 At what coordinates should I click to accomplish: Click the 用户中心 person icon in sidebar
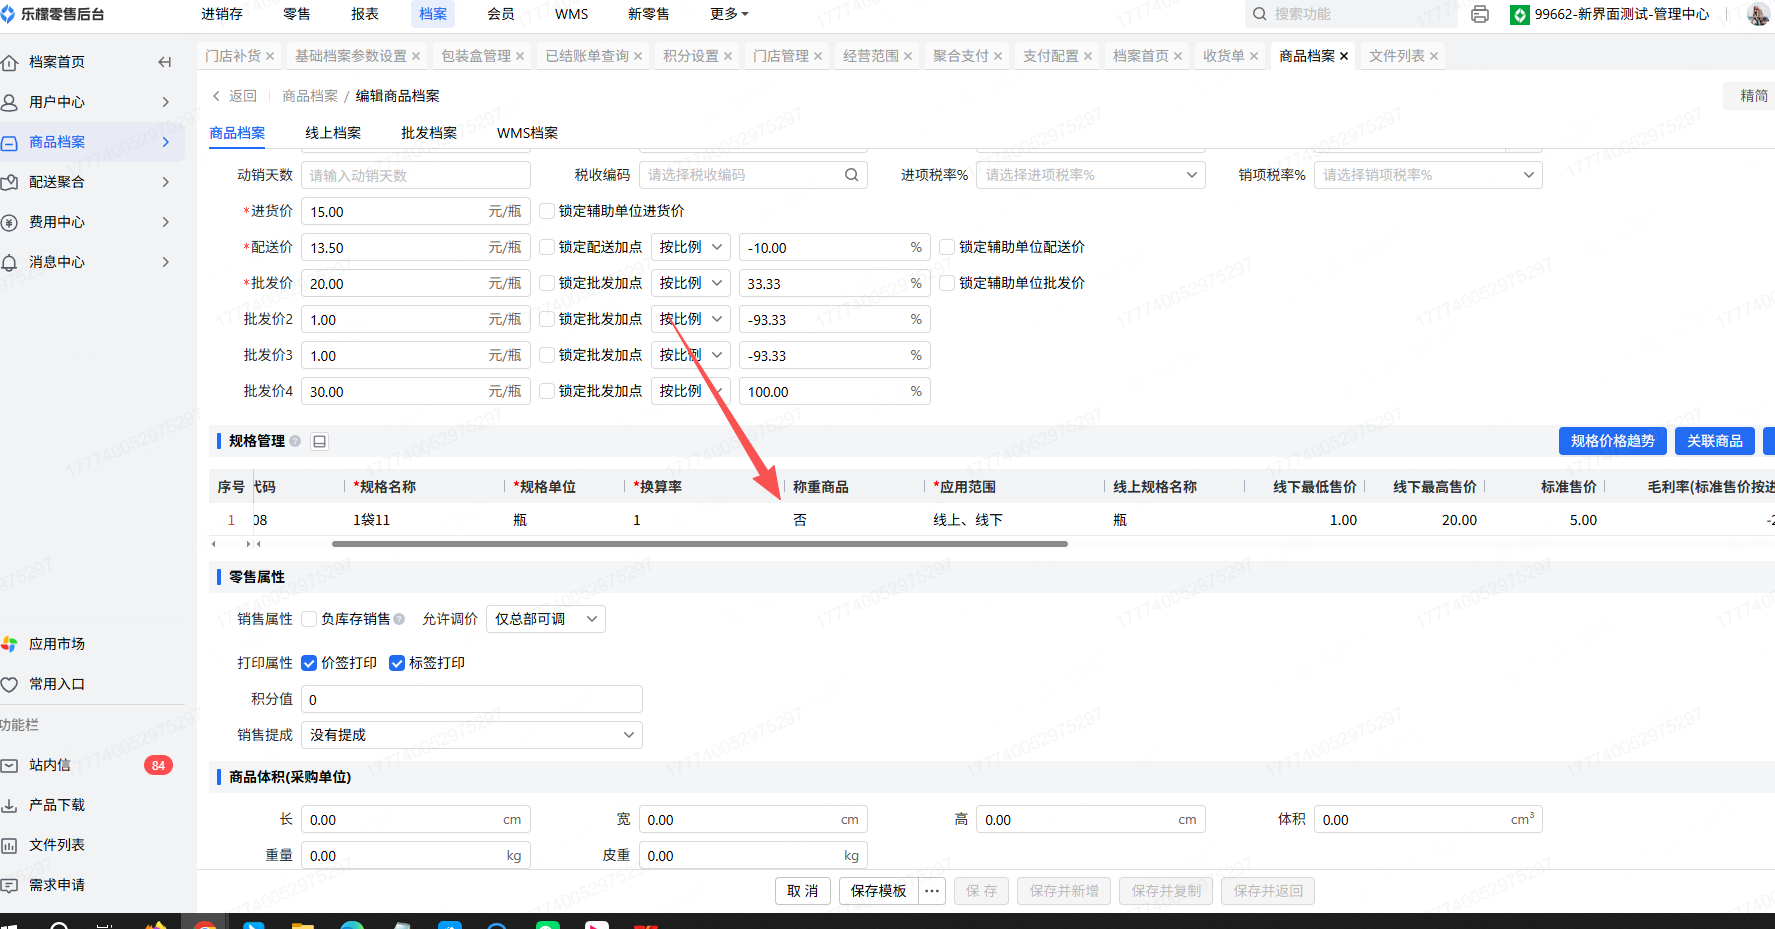pyautogui.click(x=10, y=102)
